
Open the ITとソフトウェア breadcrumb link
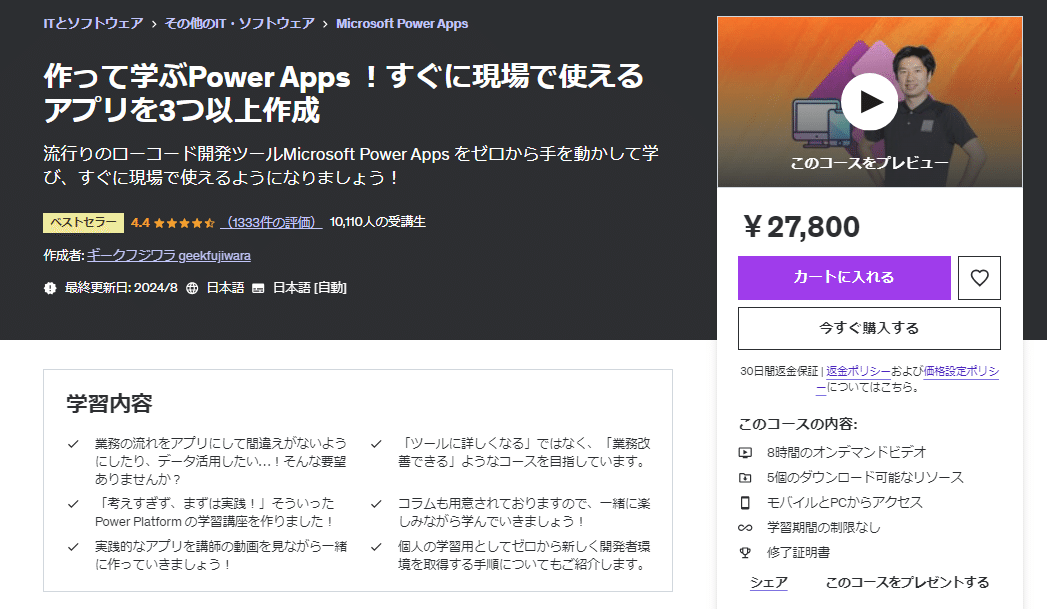click(x=93, y=23)
